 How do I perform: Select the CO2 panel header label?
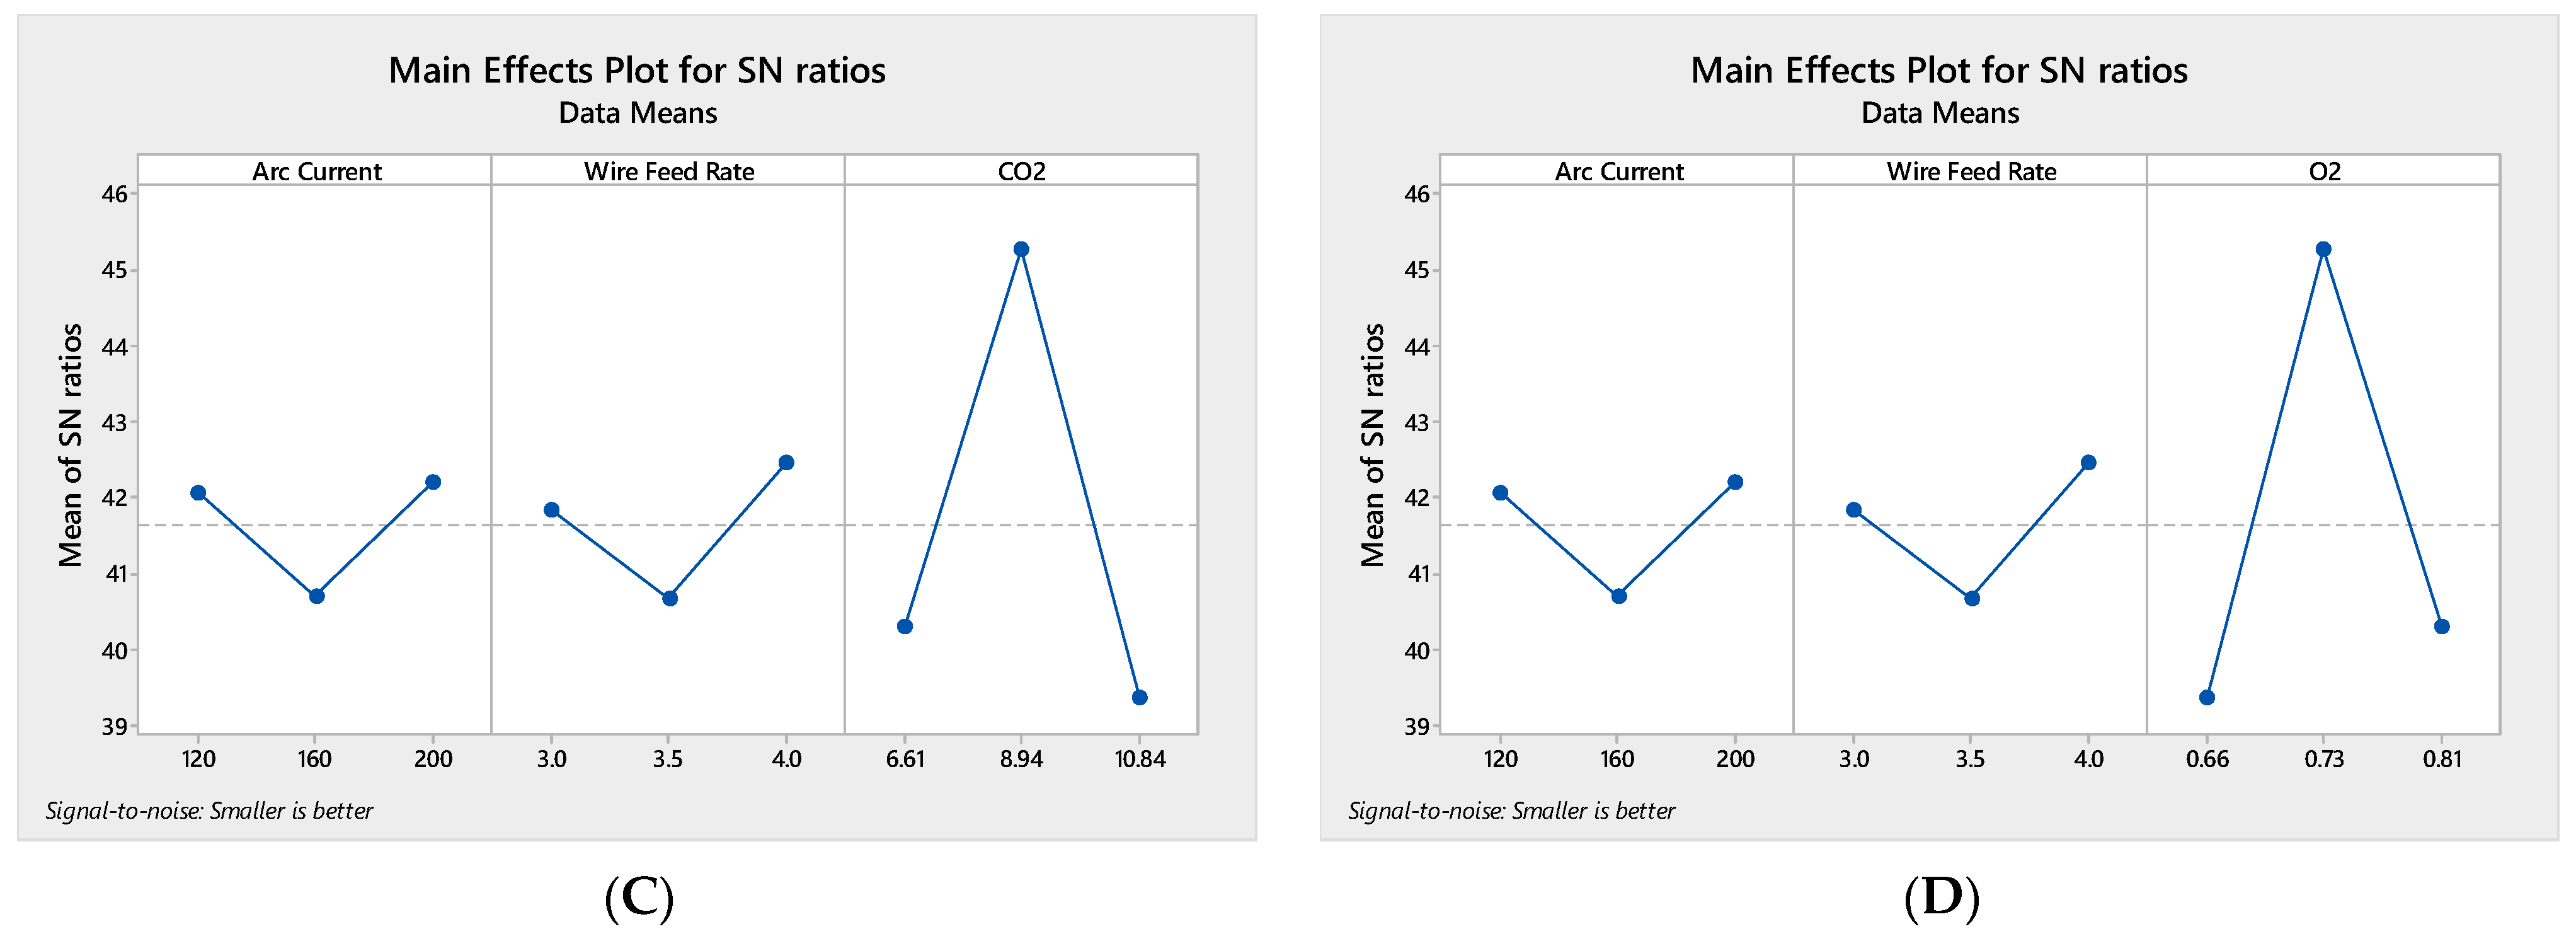[1021, 171]
